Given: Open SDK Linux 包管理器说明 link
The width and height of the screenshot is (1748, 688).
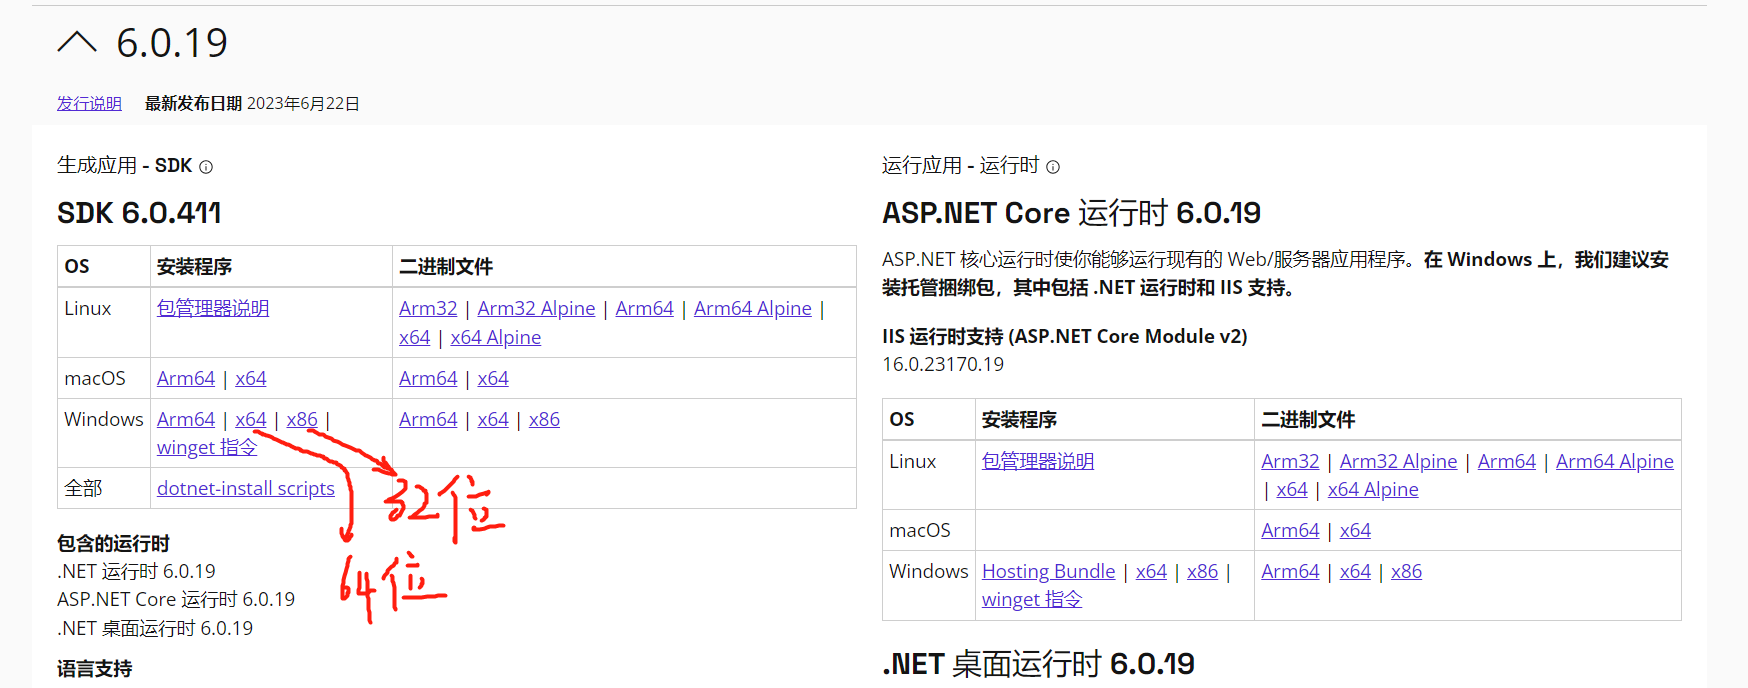Looking at the screenshot, I should click(213, 308).
